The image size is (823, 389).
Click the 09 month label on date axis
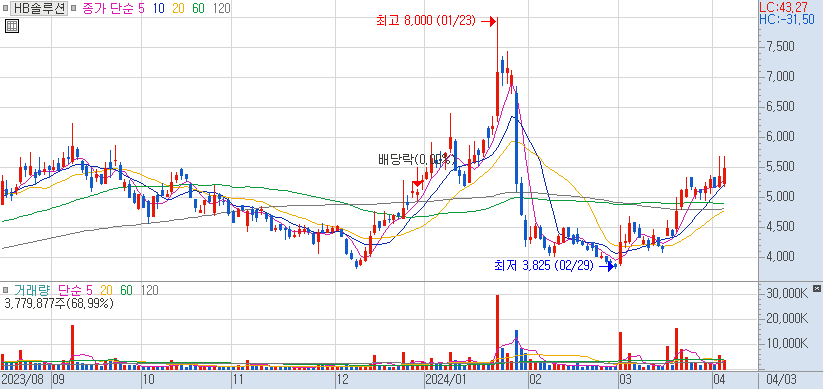[58, 380]
